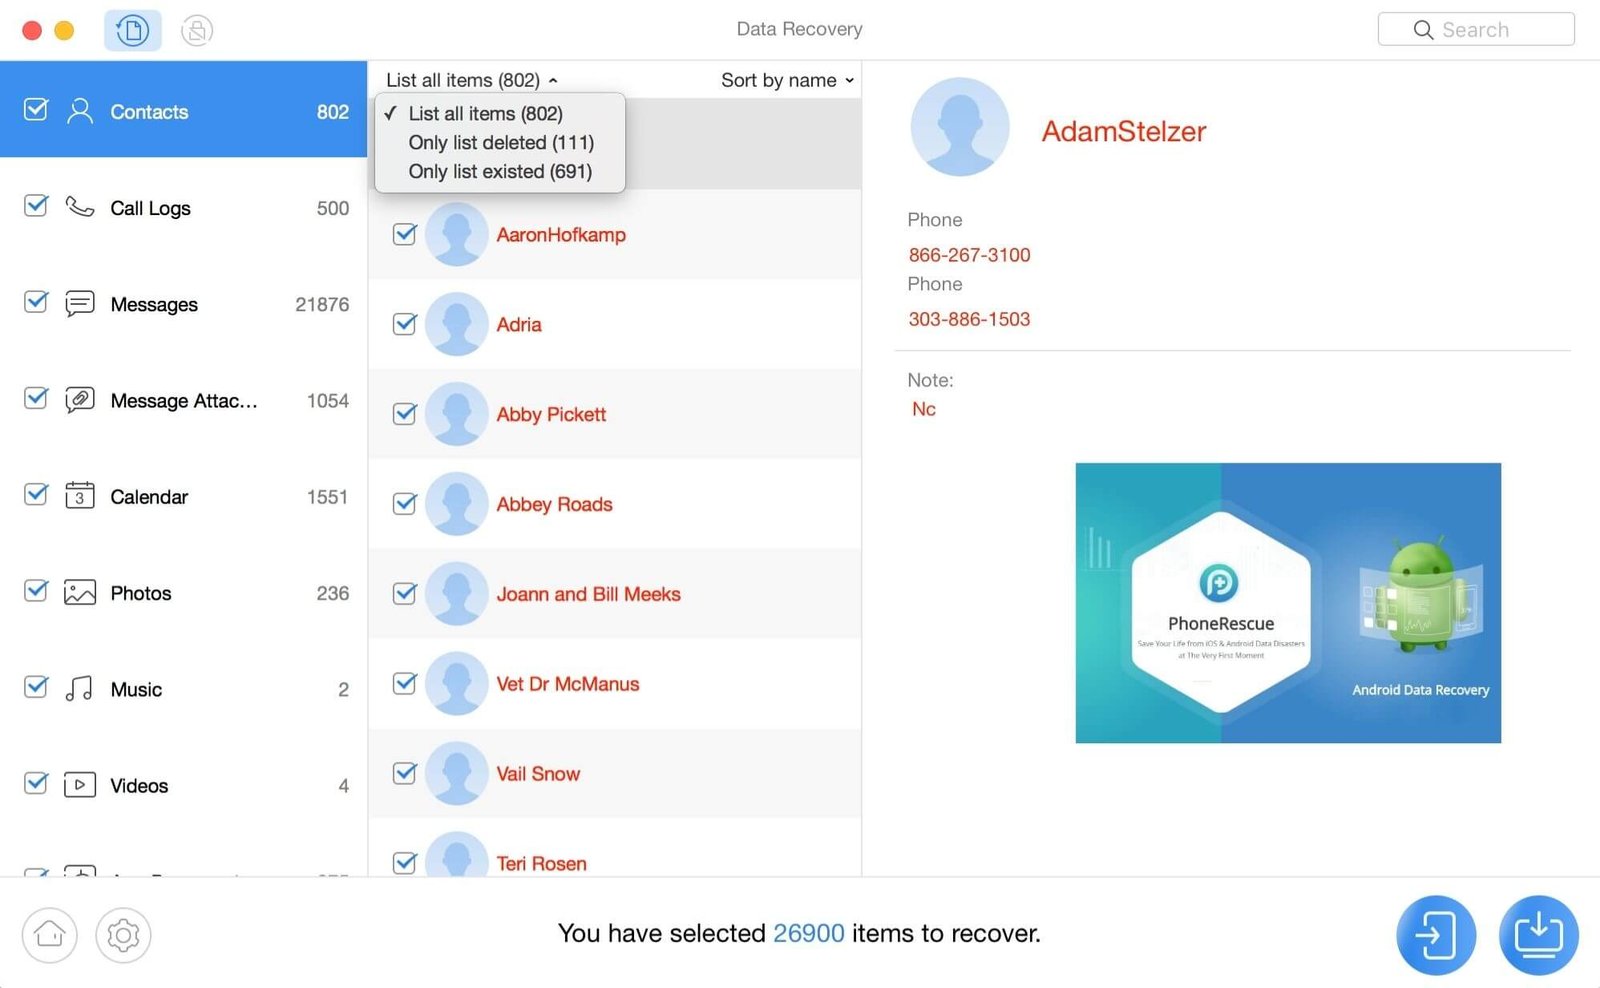Viewport: 1600px width, 988px height.
Task: Click the Message Attachments paperclip icon
Action: [x=80, y=400]
